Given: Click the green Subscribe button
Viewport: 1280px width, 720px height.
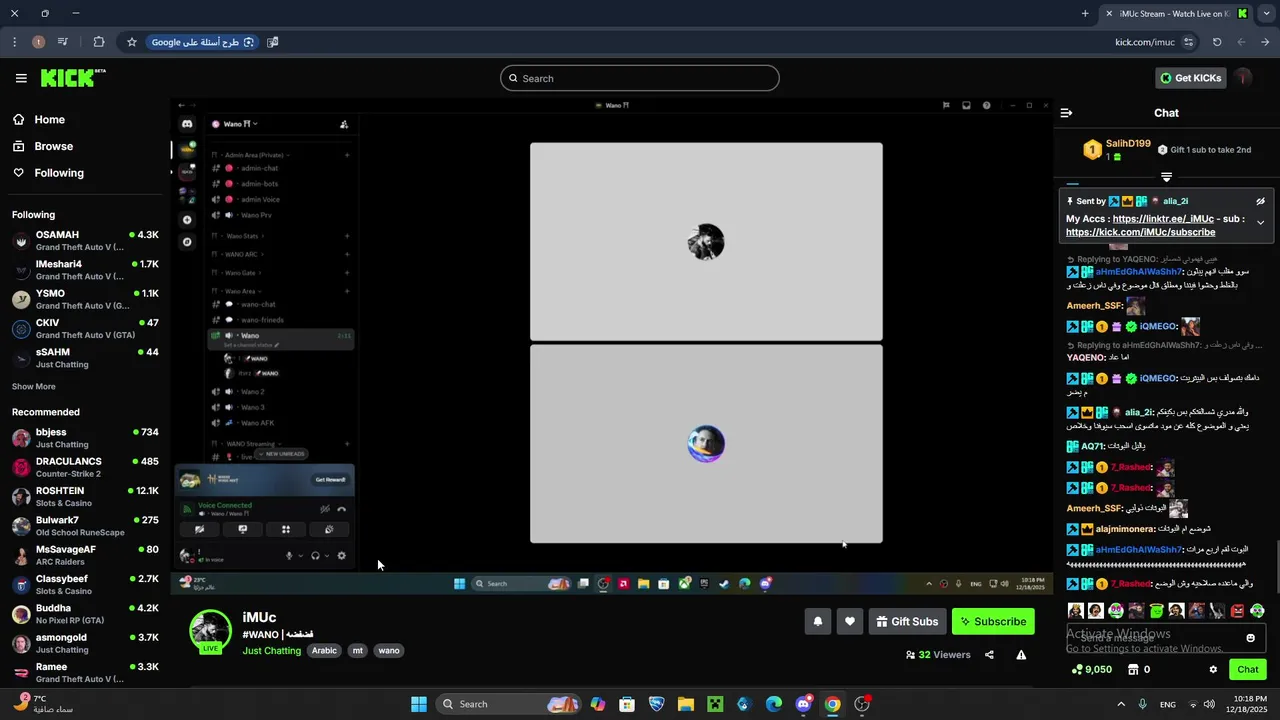Looking at the screenshot, I should click(x=993, y=621).
